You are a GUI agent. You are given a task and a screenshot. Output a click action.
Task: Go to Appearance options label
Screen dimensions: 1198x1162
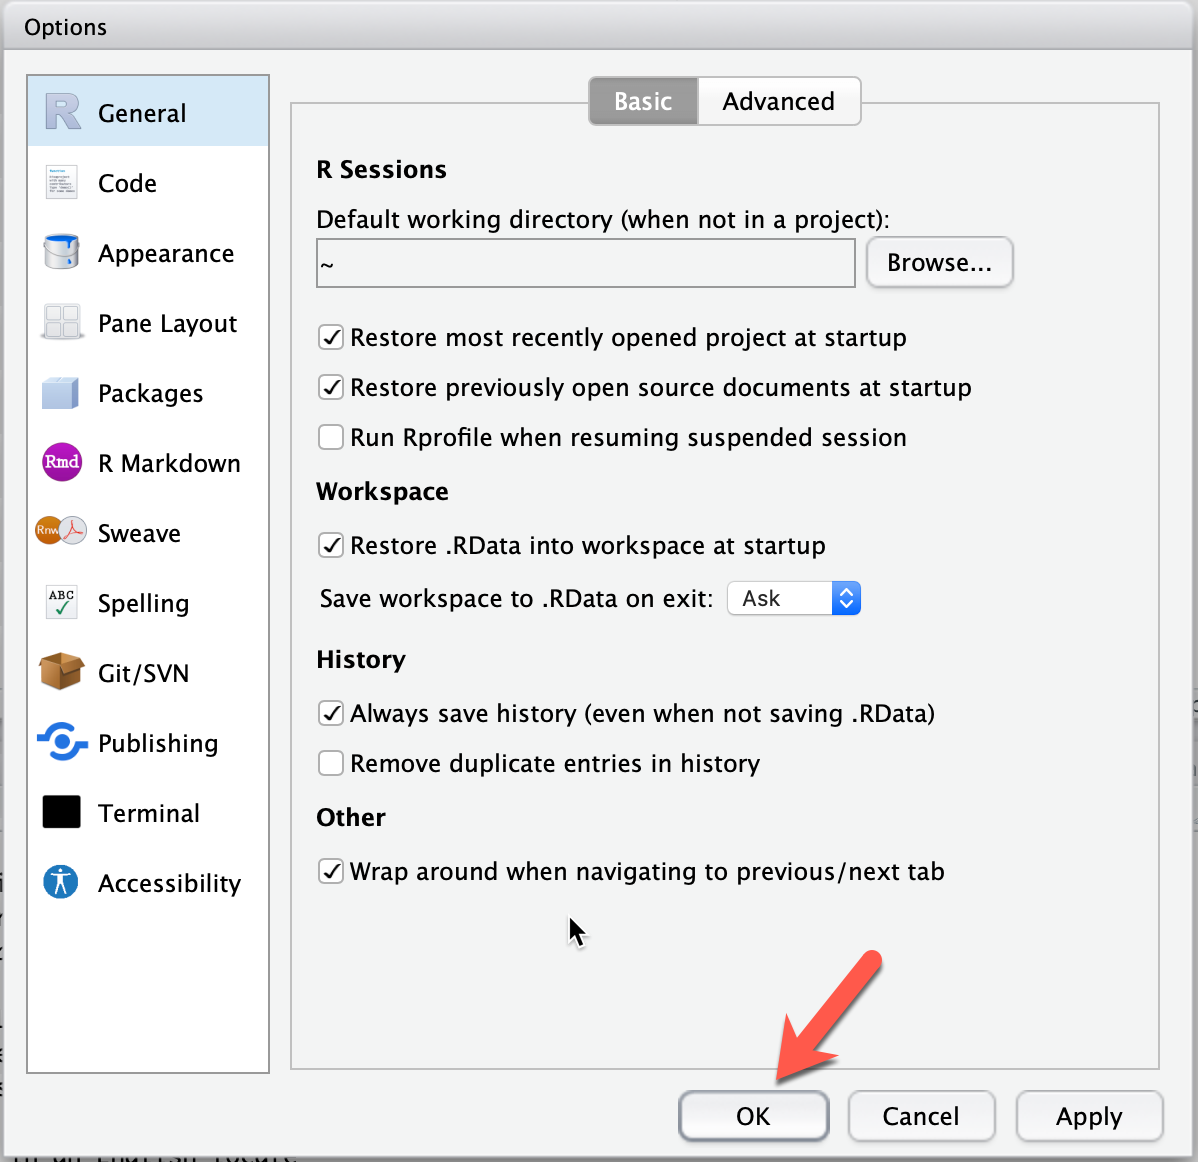point(166,254)
